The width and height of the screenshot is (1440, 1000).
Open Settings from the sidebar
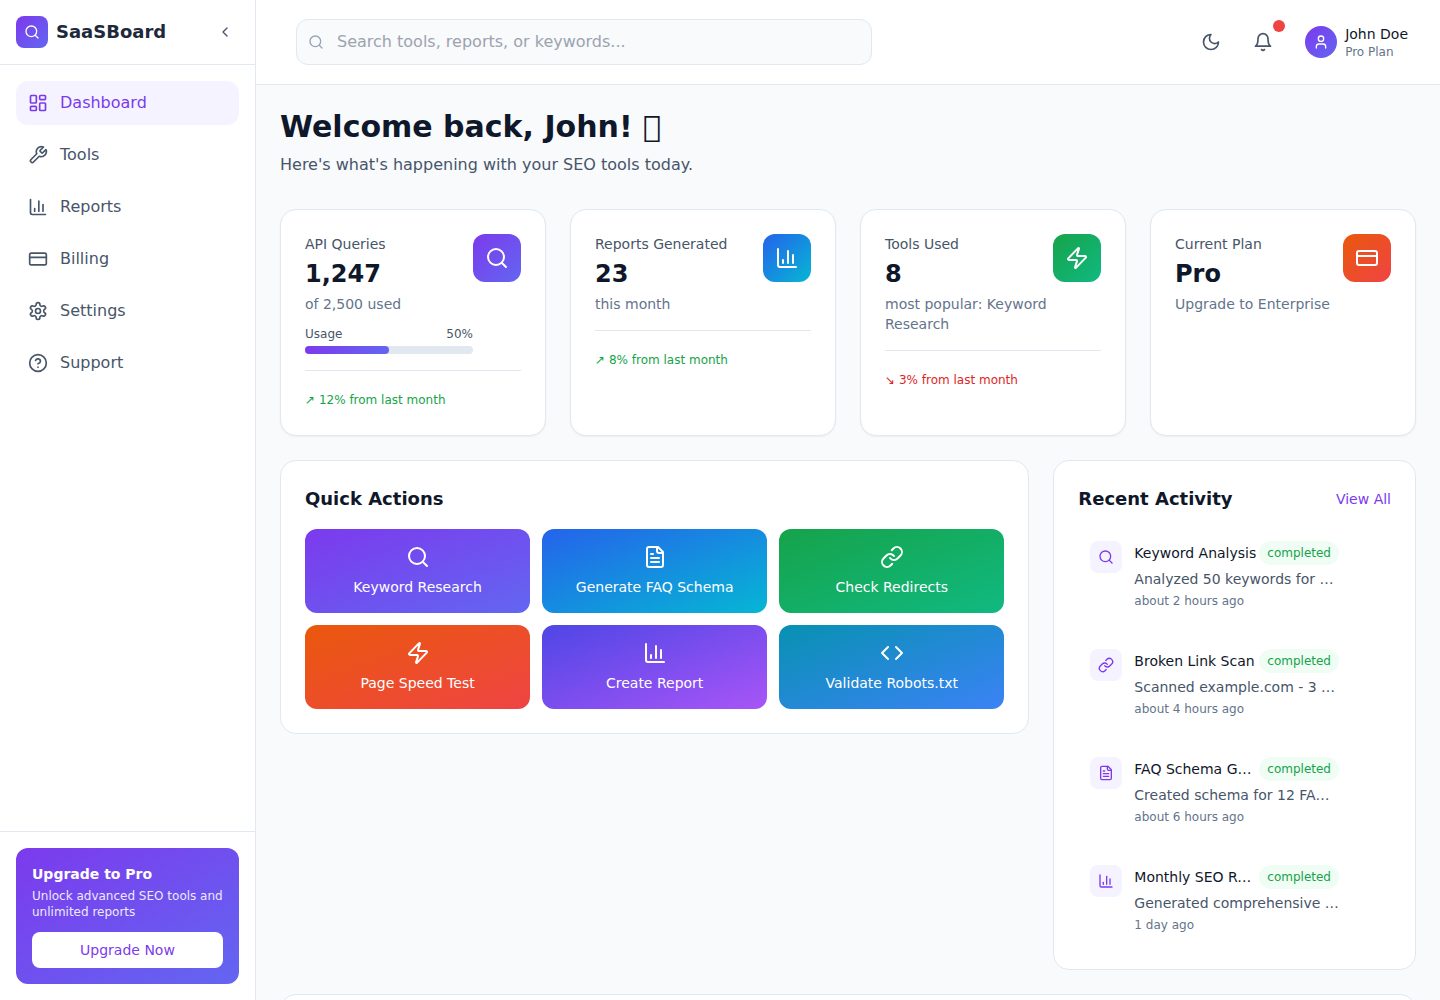pyautogui.click(x=127, y=311)
